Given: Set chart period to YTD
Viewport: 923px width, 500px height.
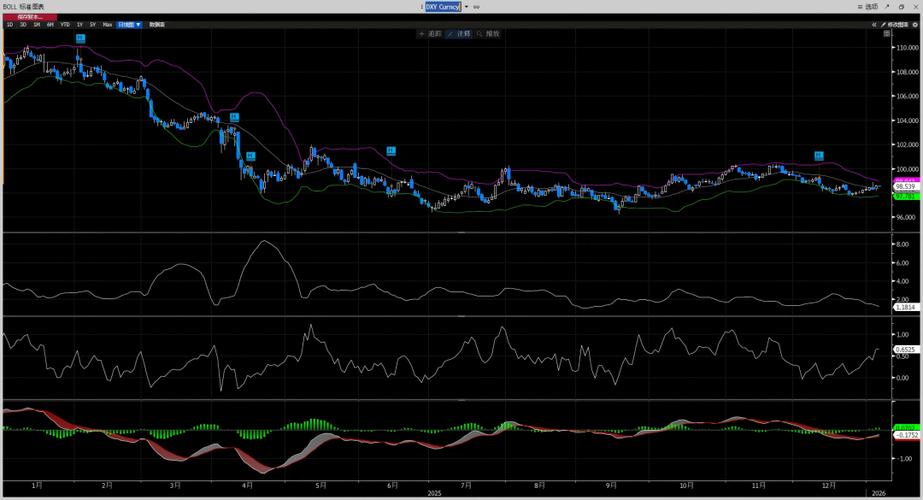Looking at the screenshot, I should click(65, 24).
